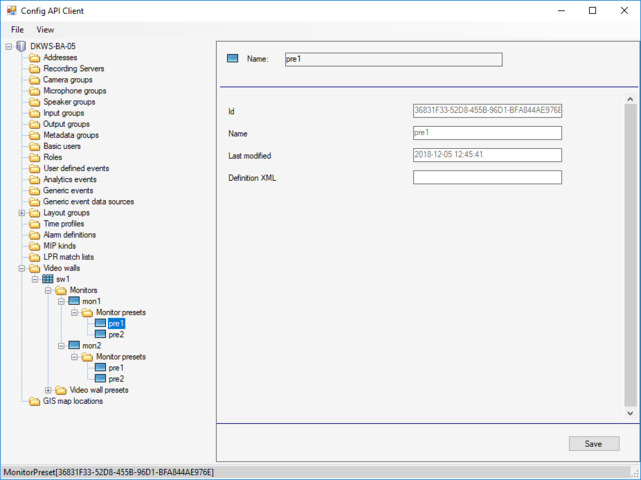Viewport: 641px width, 480px height.
Task: Click the scroll down arrow in details panel
Action: (x=630, y=413)
